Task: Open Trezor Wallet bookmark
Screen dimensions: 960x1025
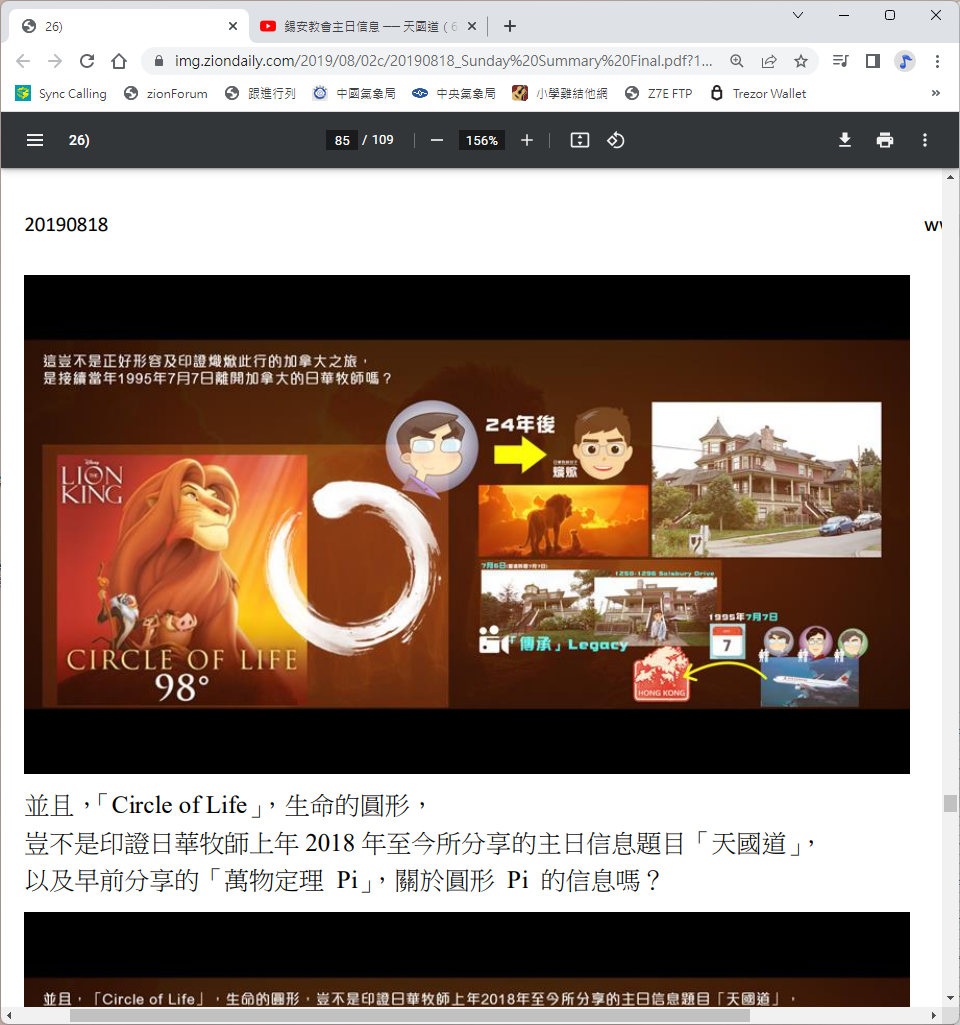Action: (758, 93)
